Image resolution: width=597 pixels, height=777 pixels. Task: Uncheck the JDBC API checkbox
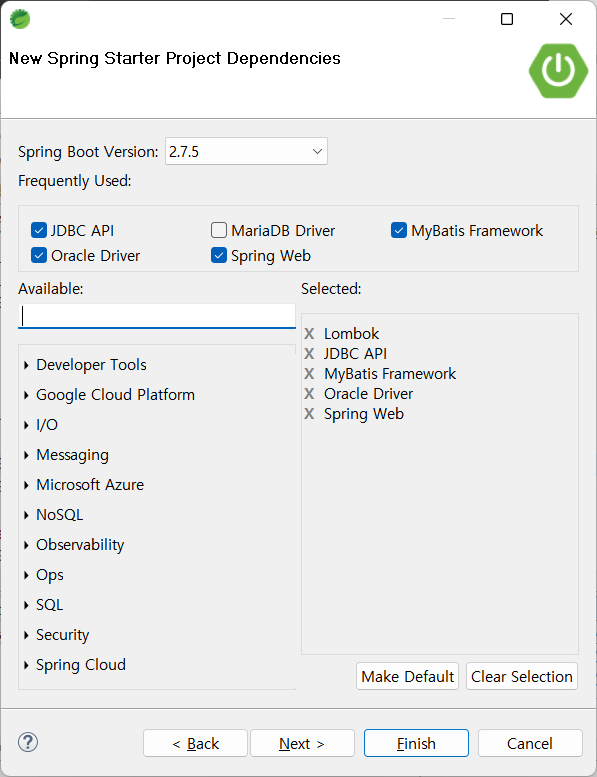[39, 230]
